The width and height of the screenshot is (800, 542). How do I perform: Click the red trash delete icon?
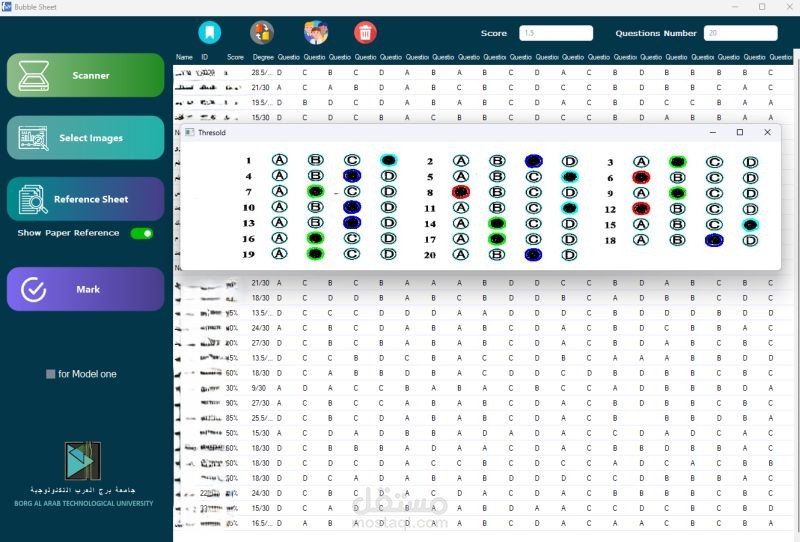coord(365,33)
